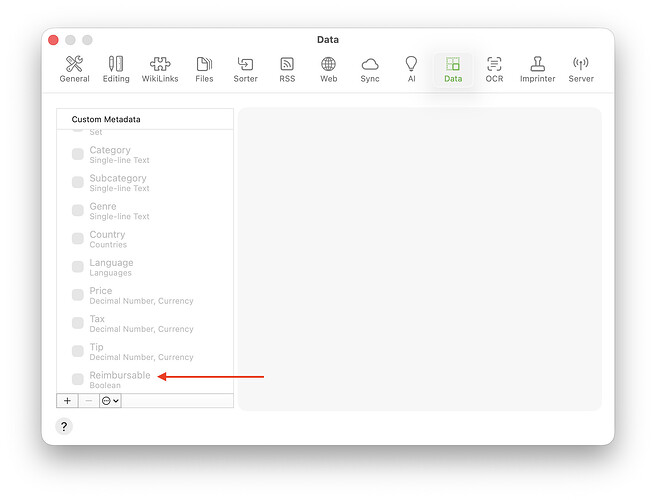Open the General preferences pane

(x=74, y=69)
